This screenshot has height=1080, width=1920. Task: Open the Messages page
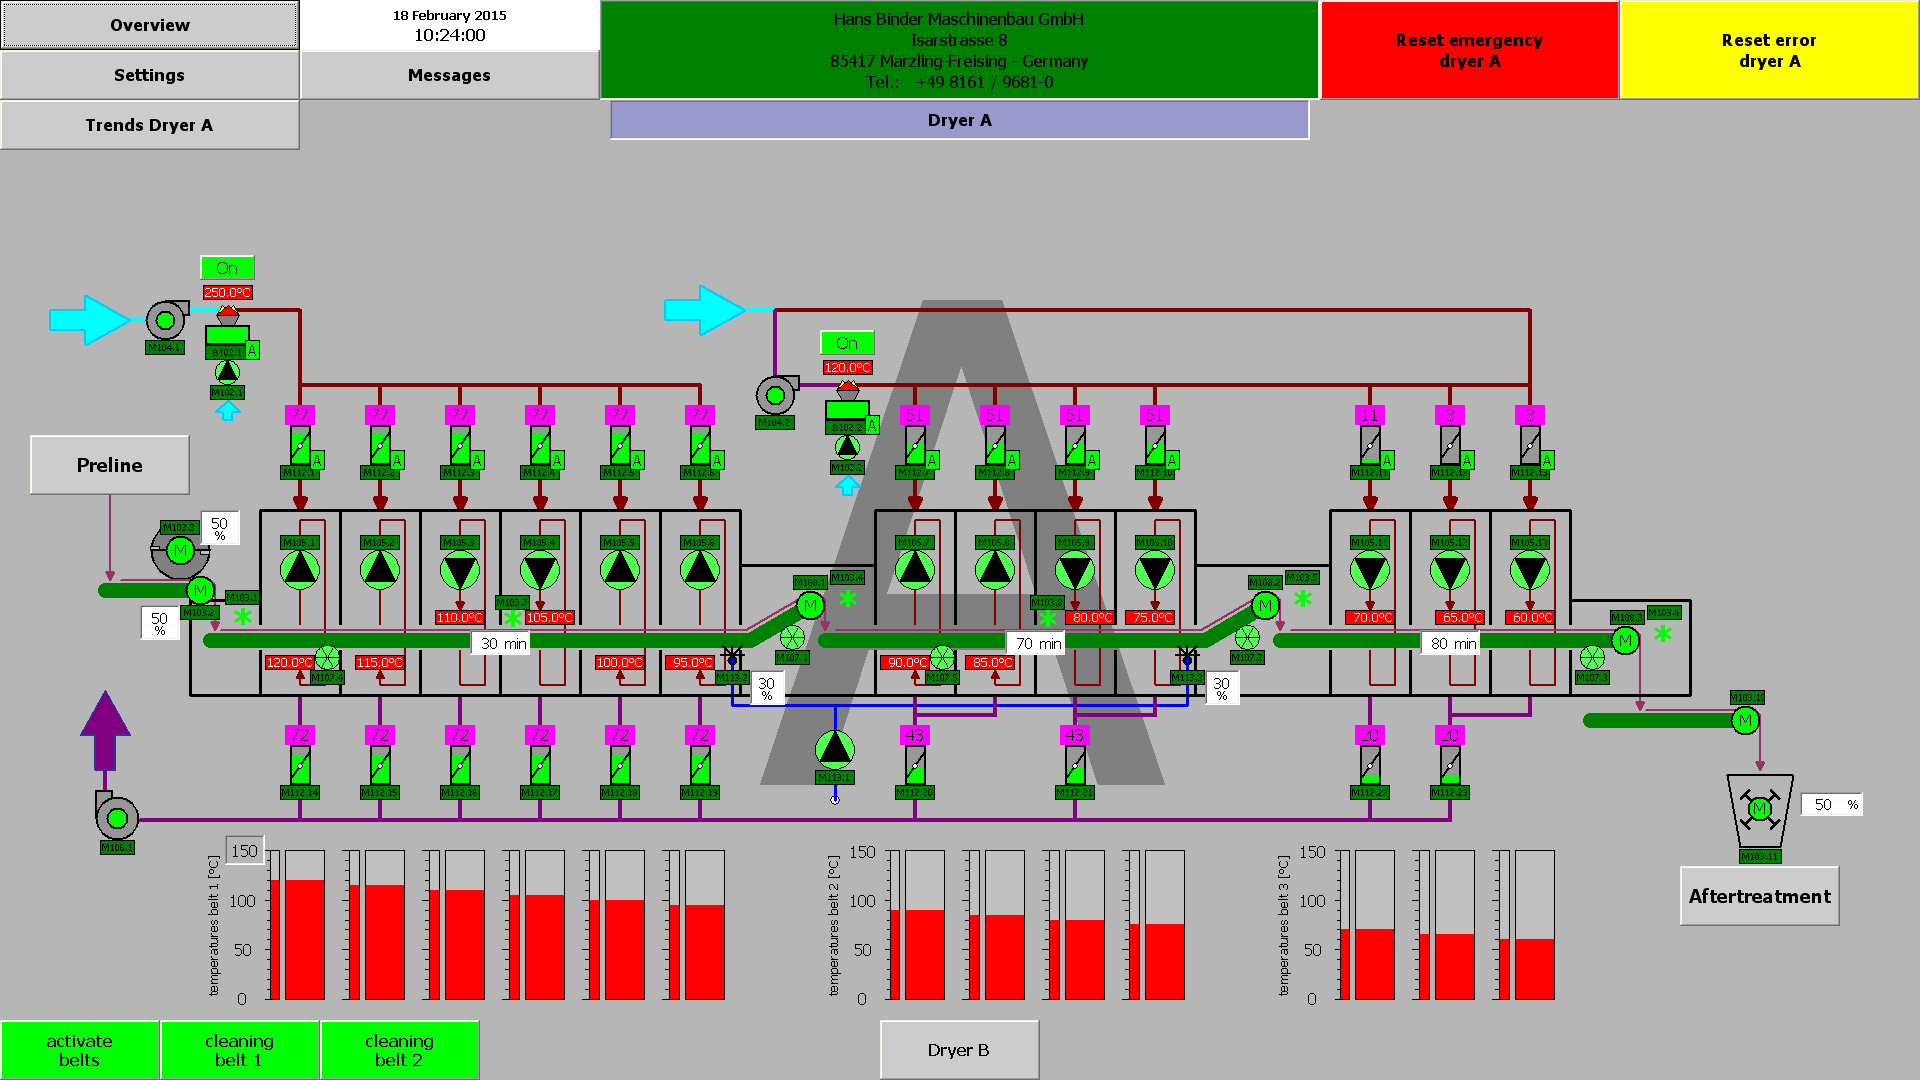(450, 75)
